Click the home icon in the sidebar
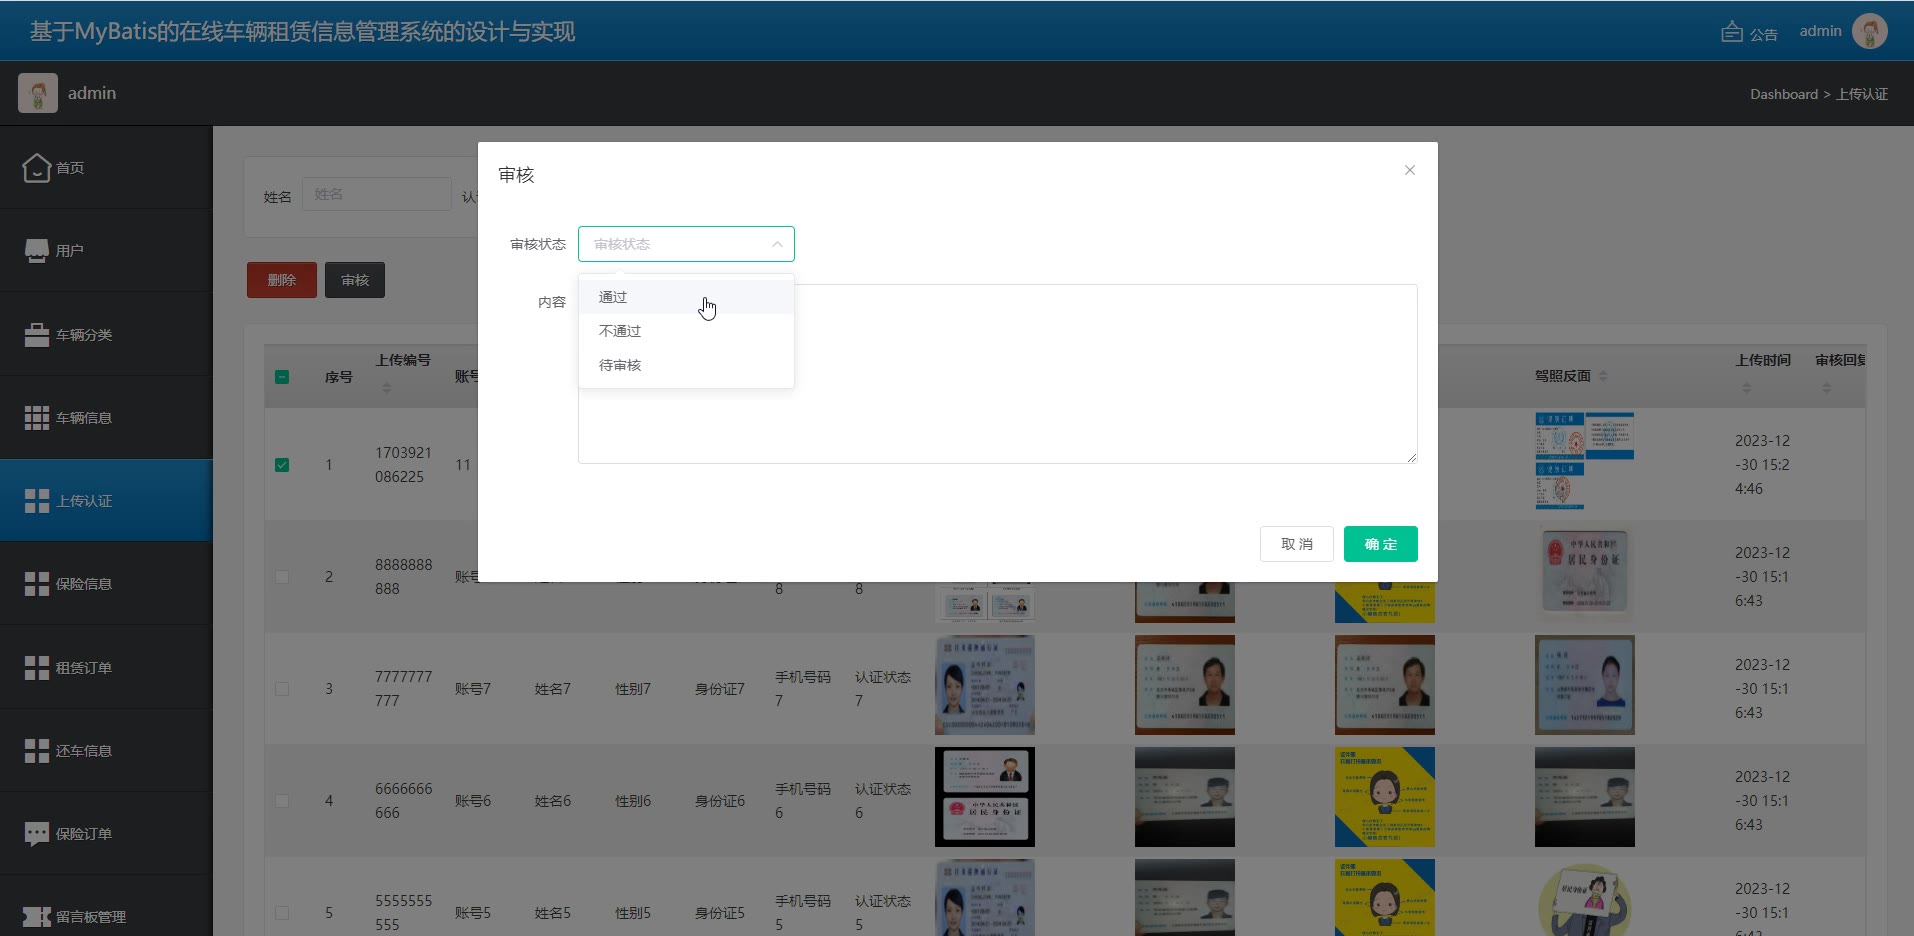Image resolution: width=1914 pixels, height=936 pixels. pos(37,168)
